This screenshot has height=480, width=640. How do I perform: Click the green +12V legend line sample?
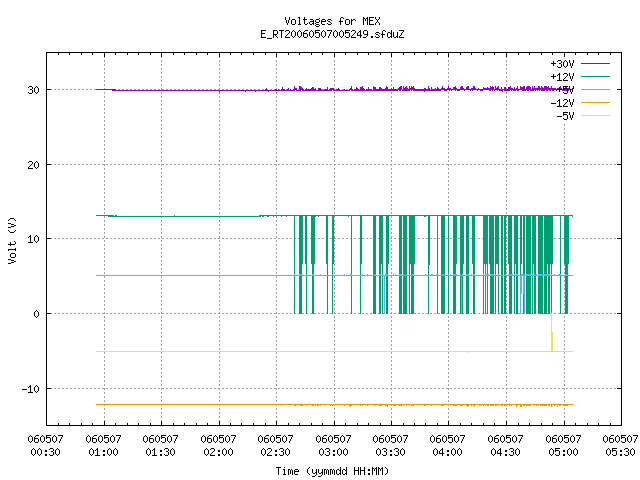click(595, 77)
